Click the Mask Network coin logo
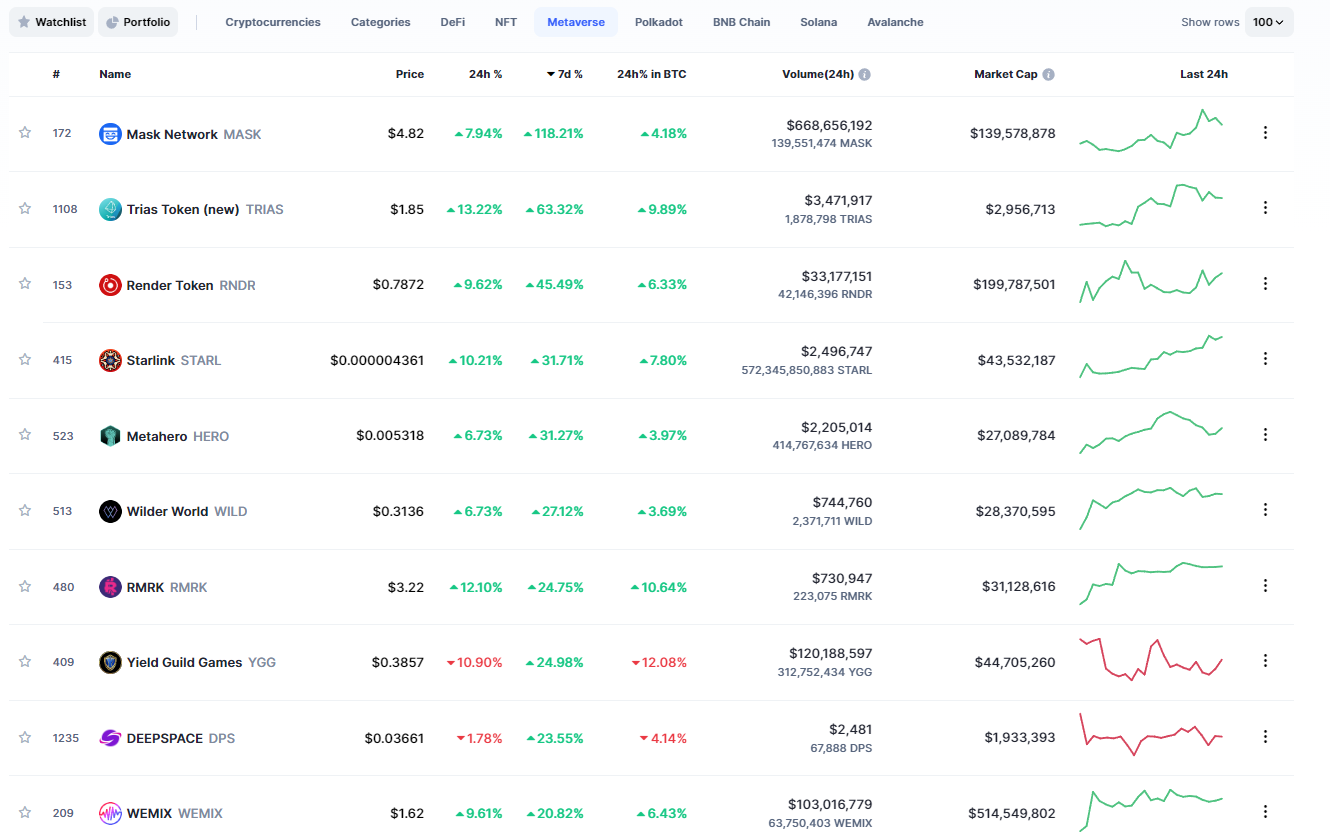 pos(110,134)
